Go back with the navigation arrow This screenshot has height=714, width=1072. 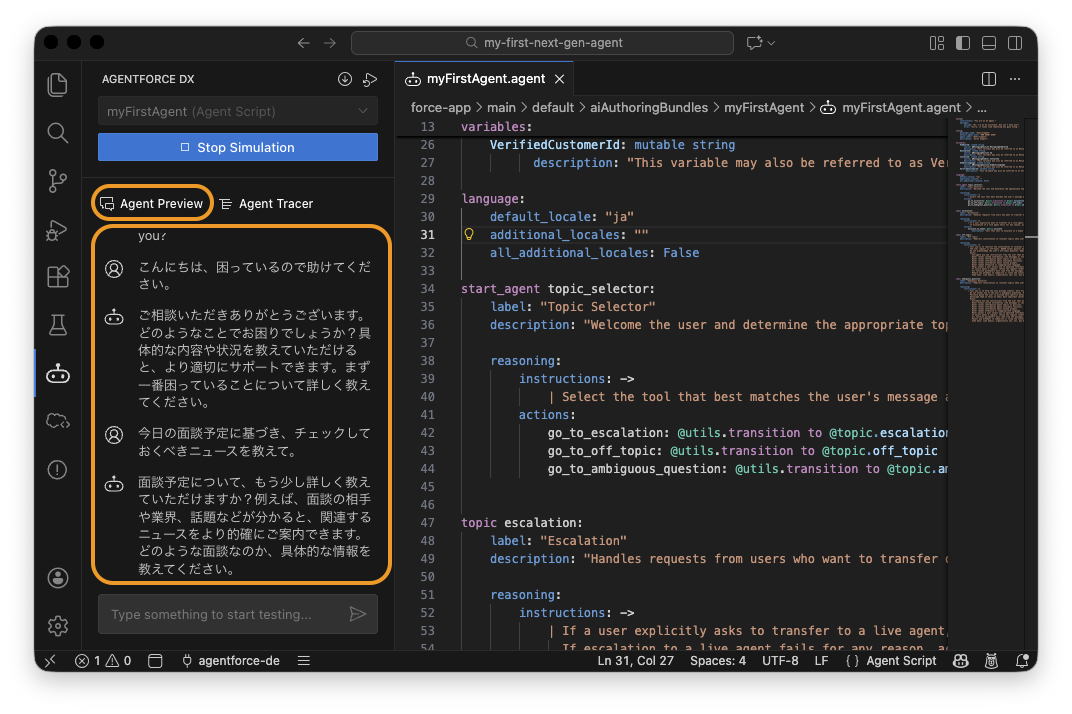coord(304,42)
